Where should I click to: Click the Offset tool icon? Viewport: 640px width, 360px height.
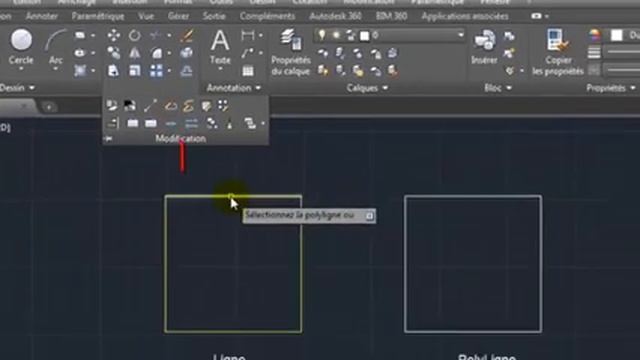(187, 71)
